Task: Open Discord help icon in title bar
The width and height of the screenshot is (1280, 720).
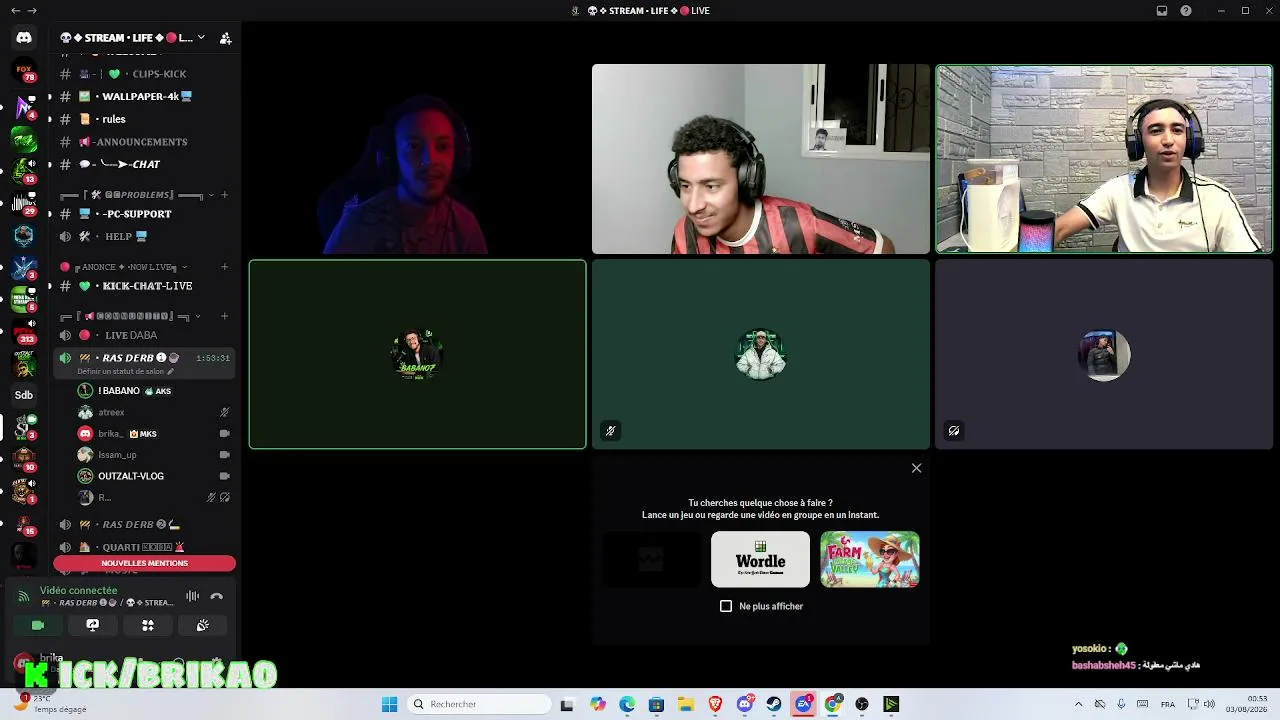Action: click(x=1186, y=11)
